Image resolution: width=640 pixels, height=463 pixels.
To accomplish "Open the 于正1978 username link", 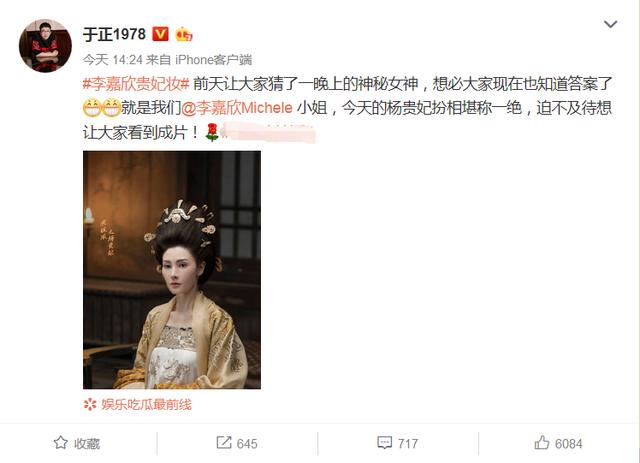I will pyautogui.click(x=114, y=34).
